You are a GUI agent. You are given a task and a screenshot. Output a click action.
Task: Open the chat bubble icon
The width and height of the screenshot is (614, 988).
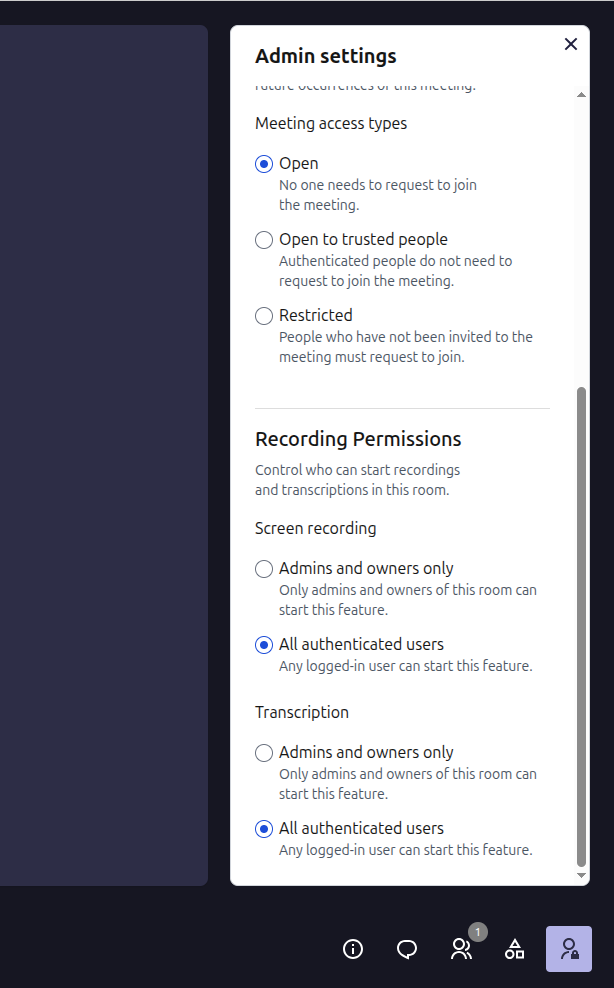[x=407, y=949]
